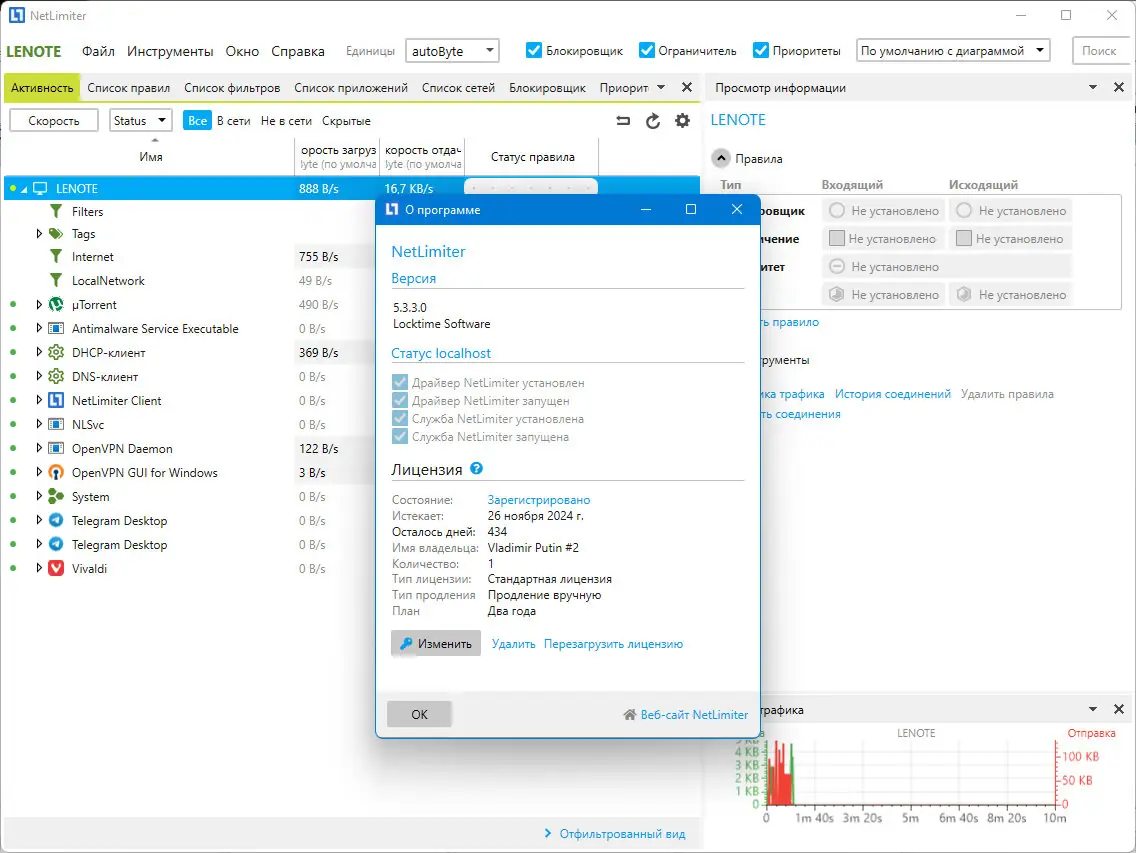This screenshot has height=853, width=1136.
Task: Select outgoing blocker radio Не установлено
Action: coord(964,210)
